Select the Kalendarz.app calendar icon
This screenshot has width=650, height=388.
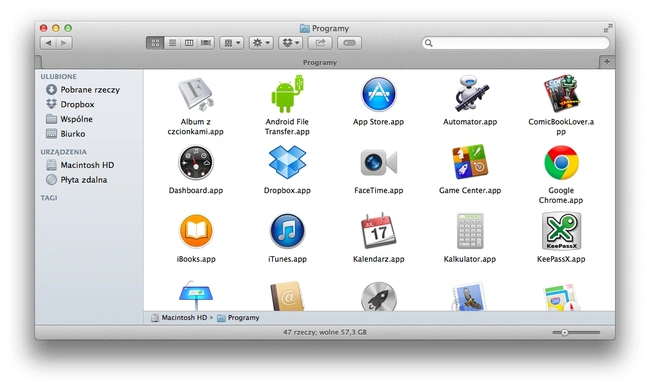[378, 230]
